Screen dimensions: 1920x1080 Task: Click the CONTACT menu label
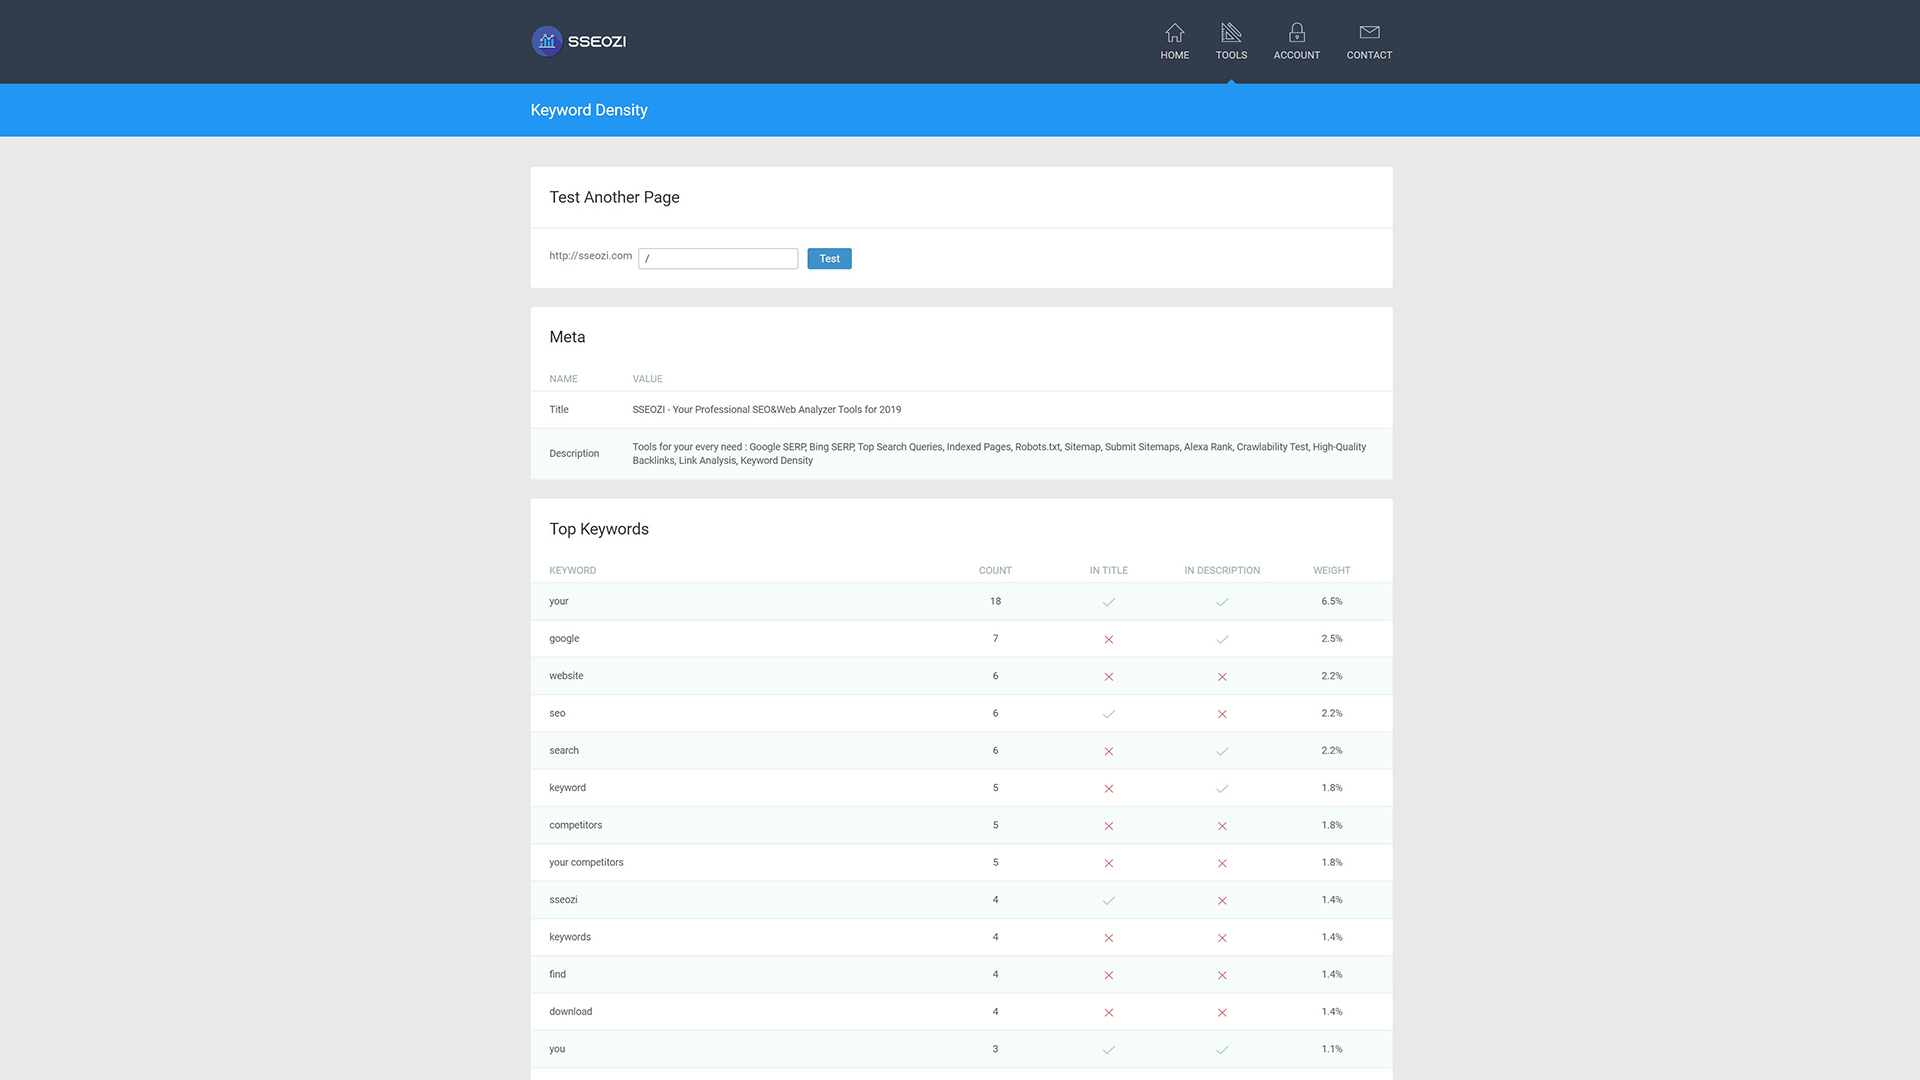tap(1369, 55)
